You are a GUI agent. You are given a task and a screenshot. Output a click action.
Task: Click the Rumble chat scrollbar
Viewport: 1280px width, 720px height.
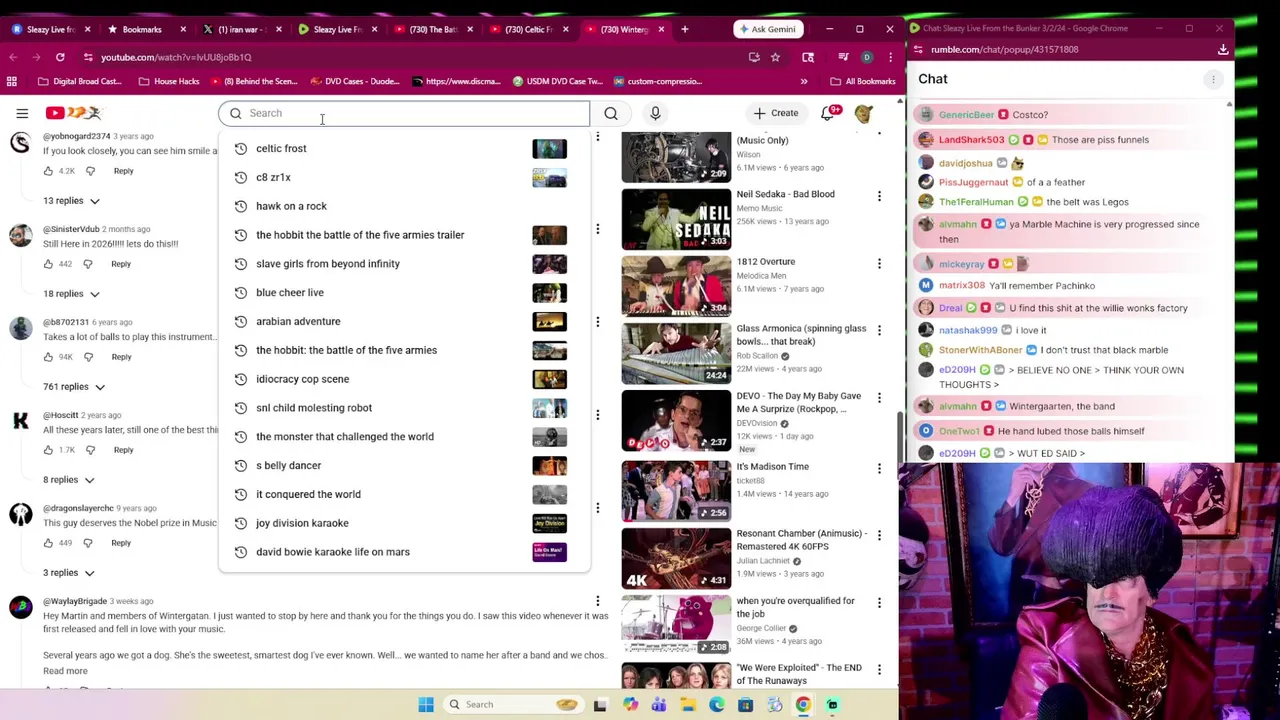(x=1229, y=280)
